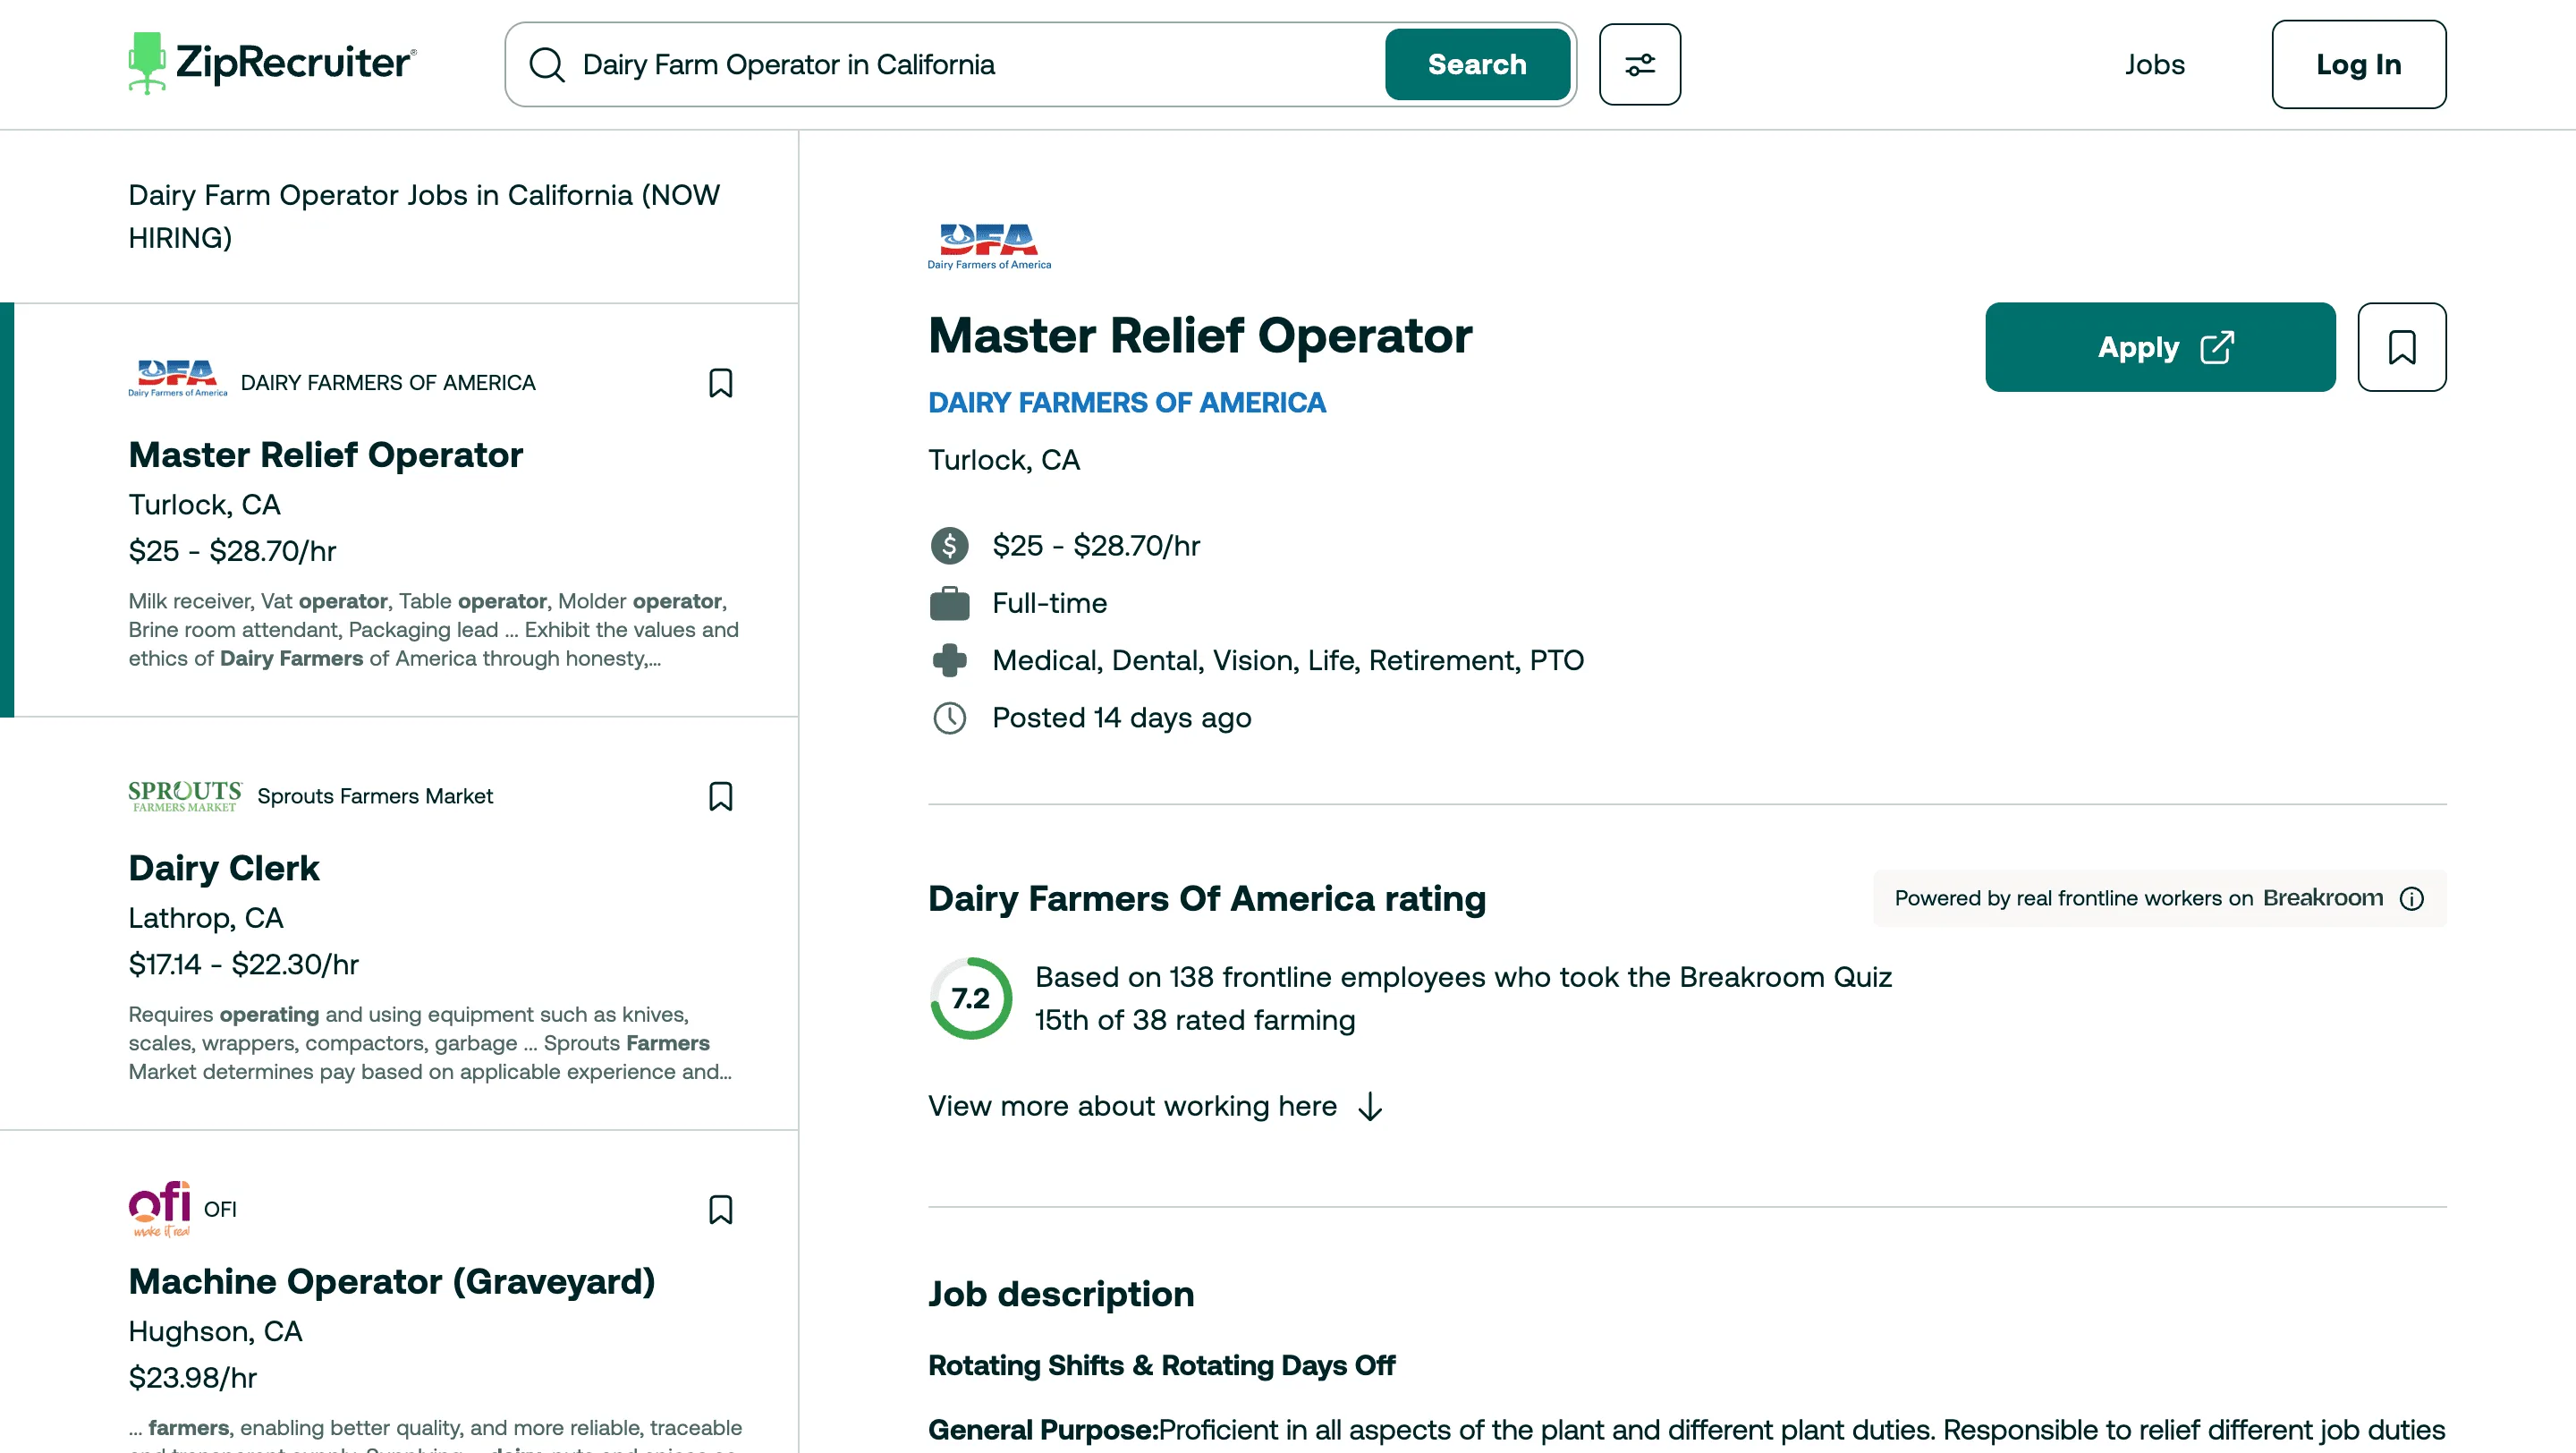2576x1453 pixels.
Task: Click the Apply button
Action: point(2160,347)
